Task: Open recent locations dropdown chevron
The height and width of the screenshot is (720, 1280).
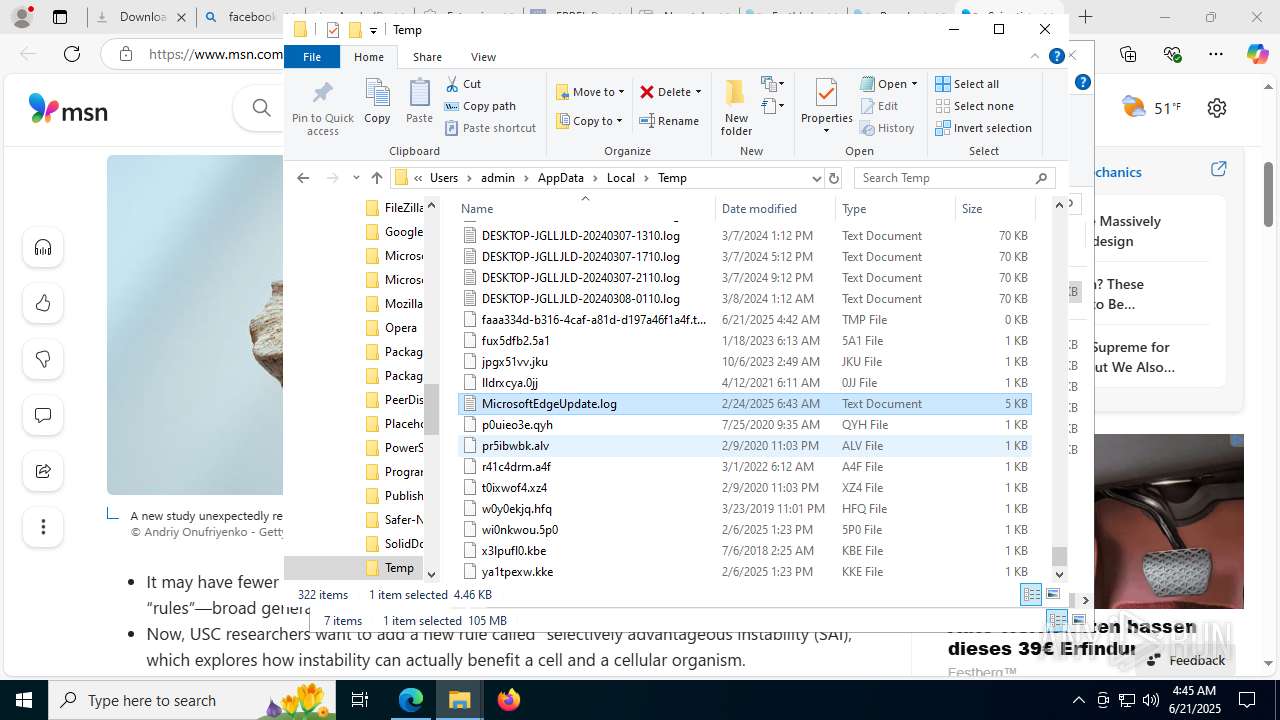Action: point(356,178)
